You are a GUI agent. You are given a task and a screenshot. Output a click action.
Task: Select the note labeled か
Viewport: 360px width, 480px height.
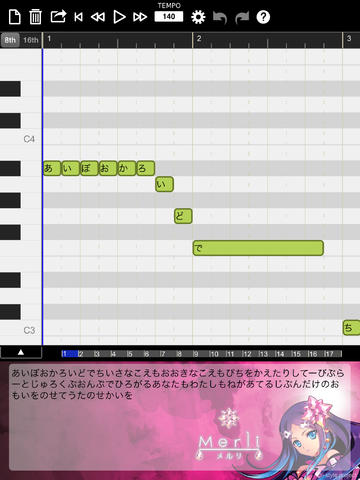tap(127, 168)
